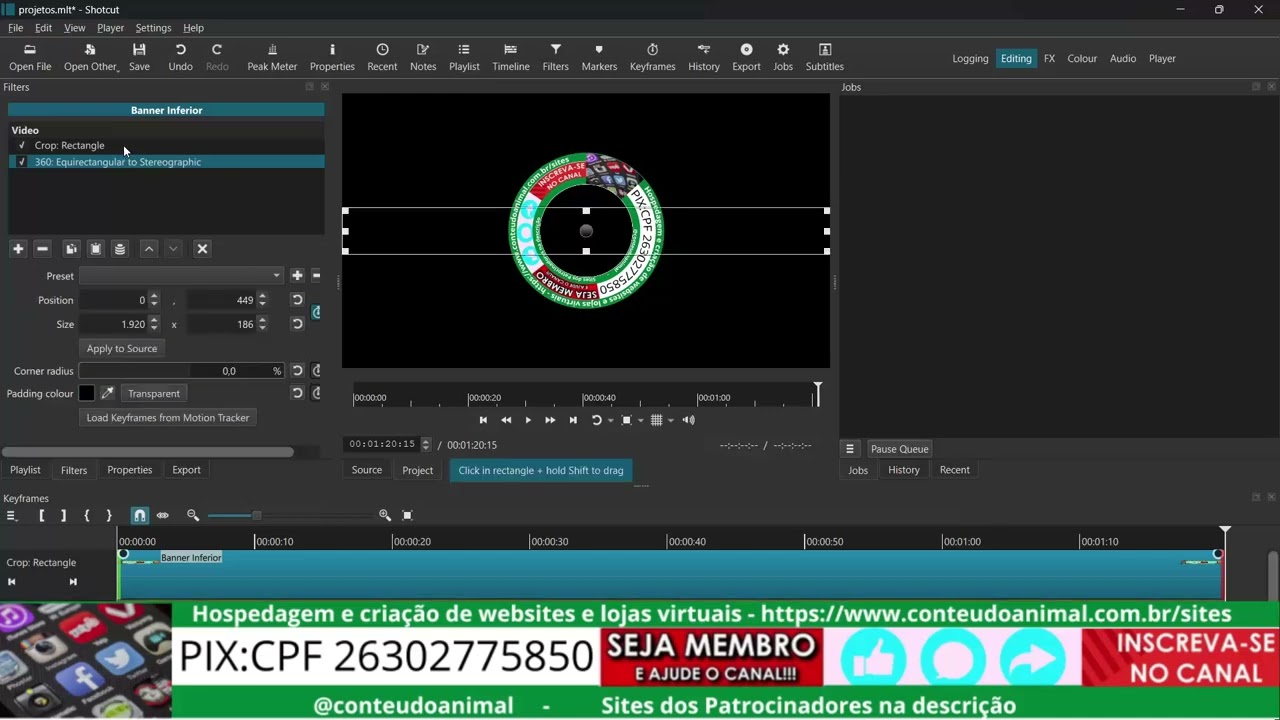Set padding colour to Transparent
Viewport: 1280px width, 720px height.
click(154, 393)
